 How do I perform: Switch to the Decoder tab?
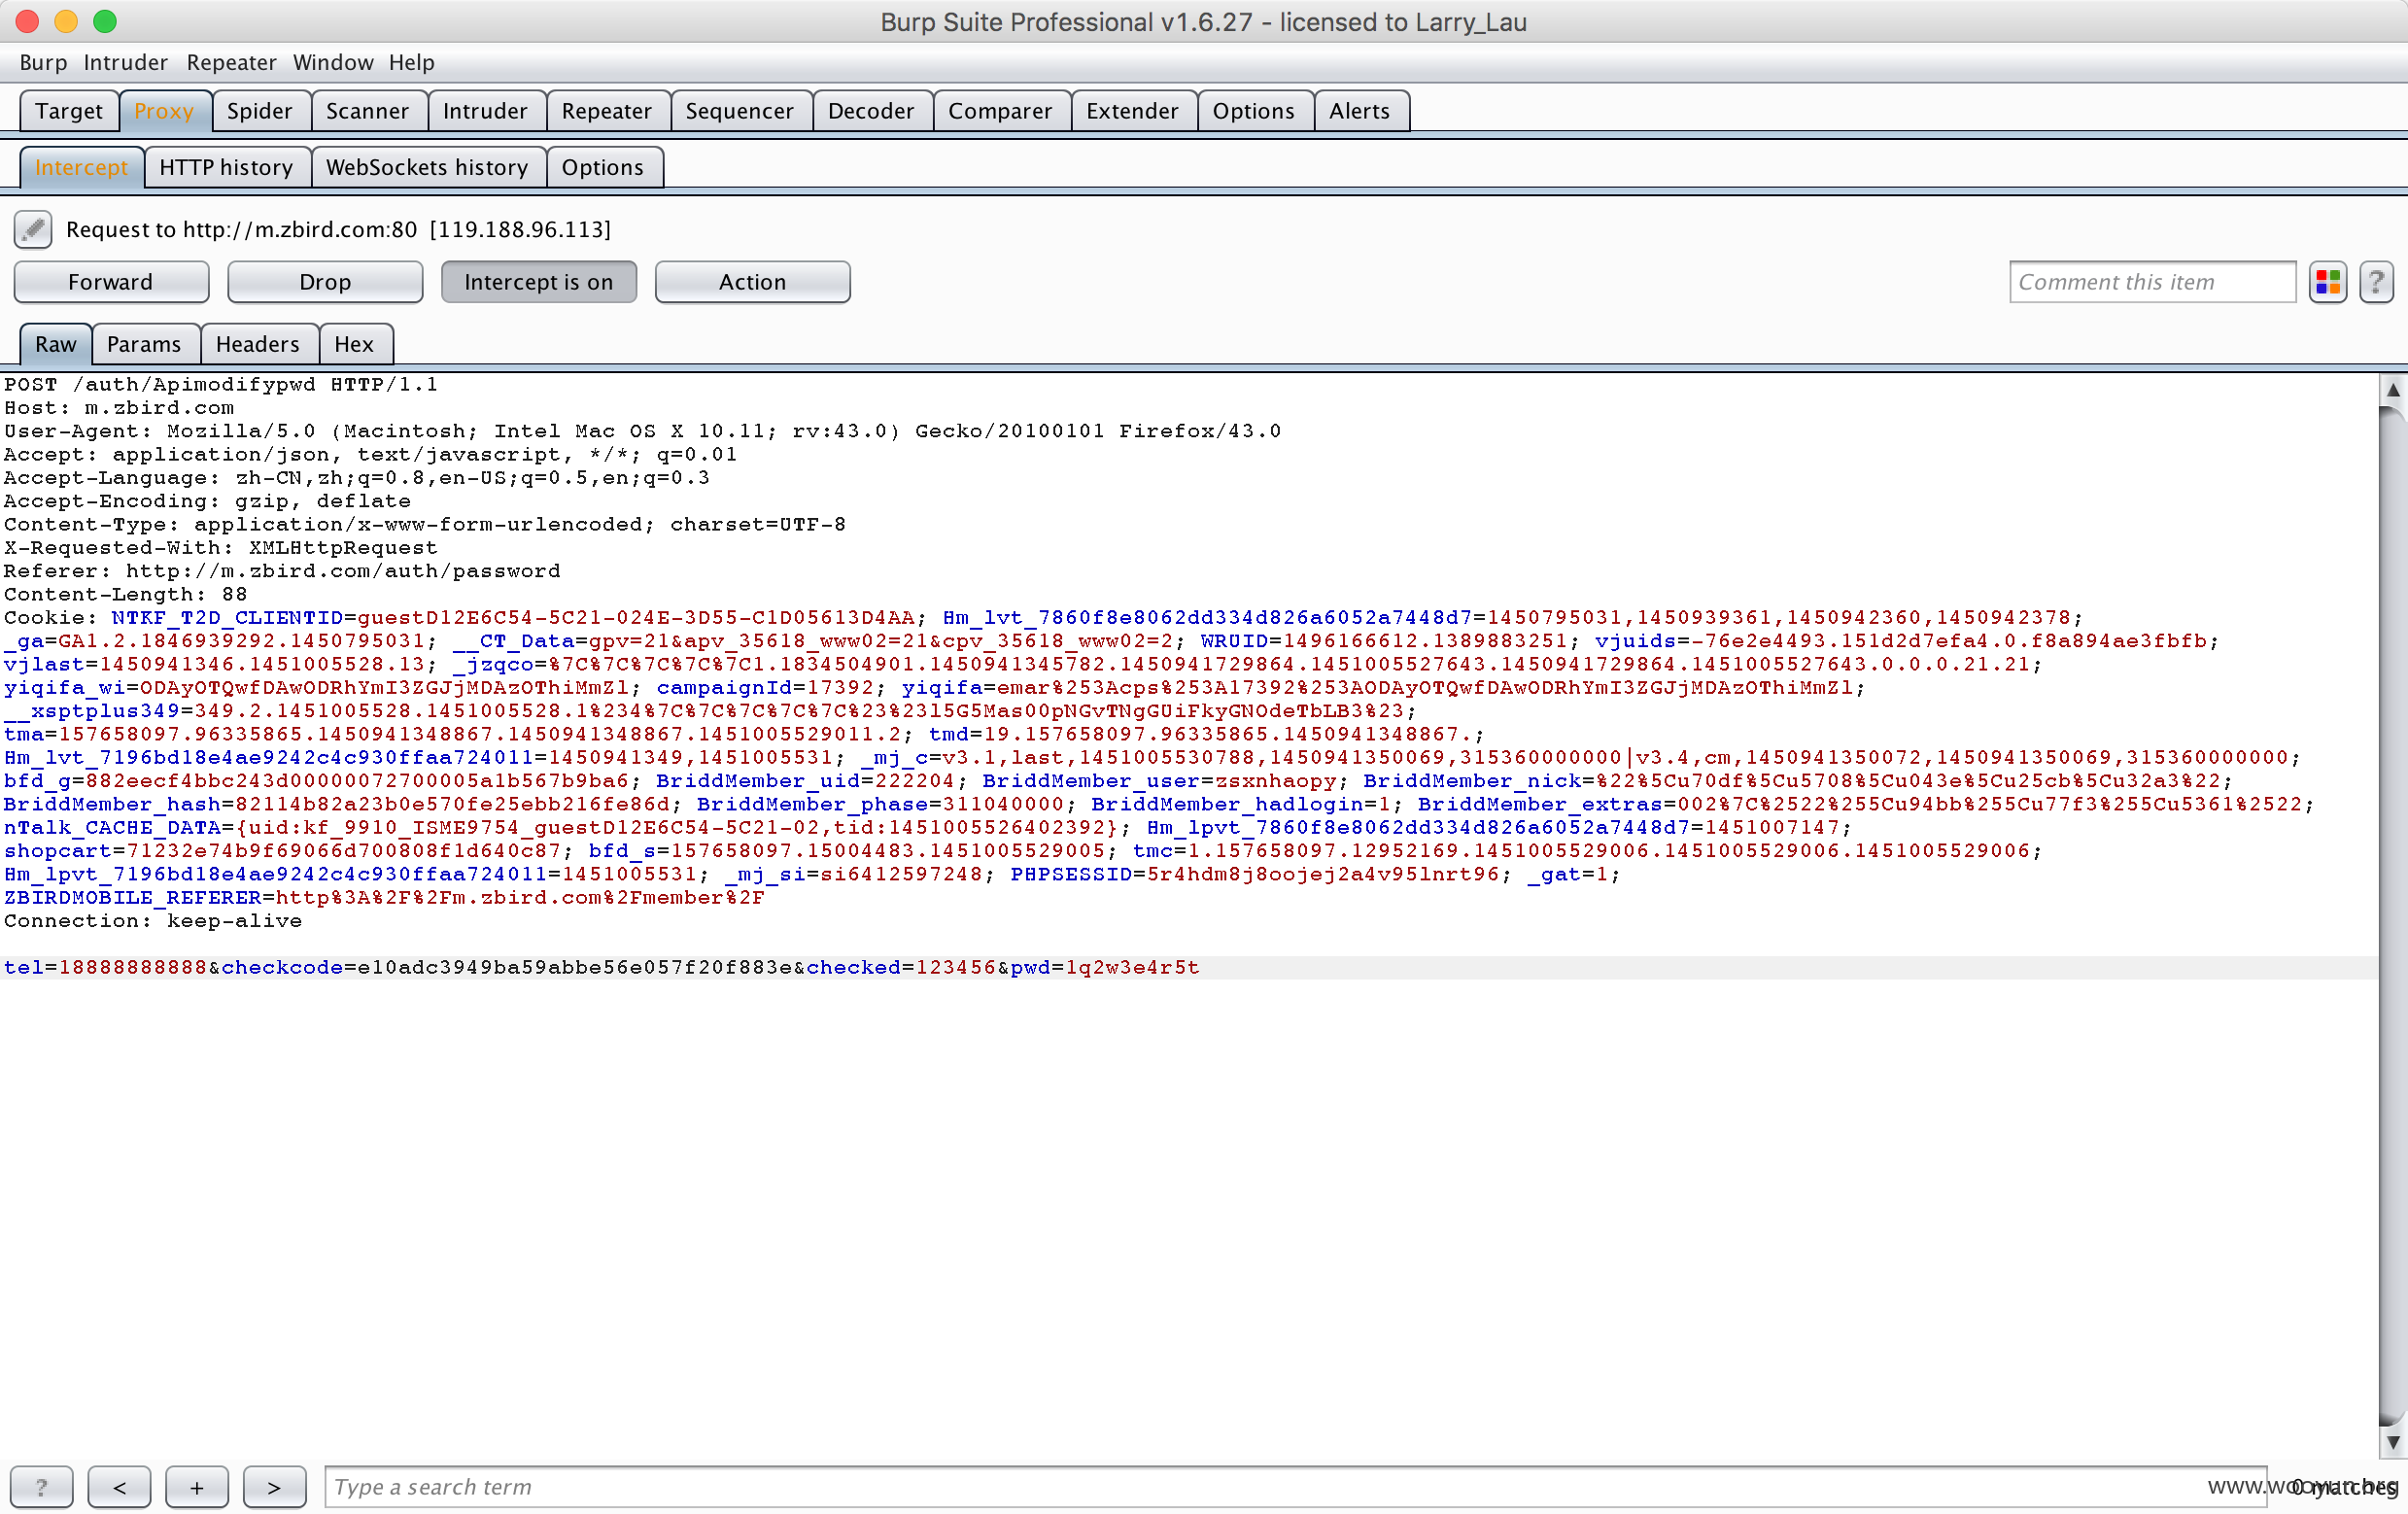coord(871,111)
